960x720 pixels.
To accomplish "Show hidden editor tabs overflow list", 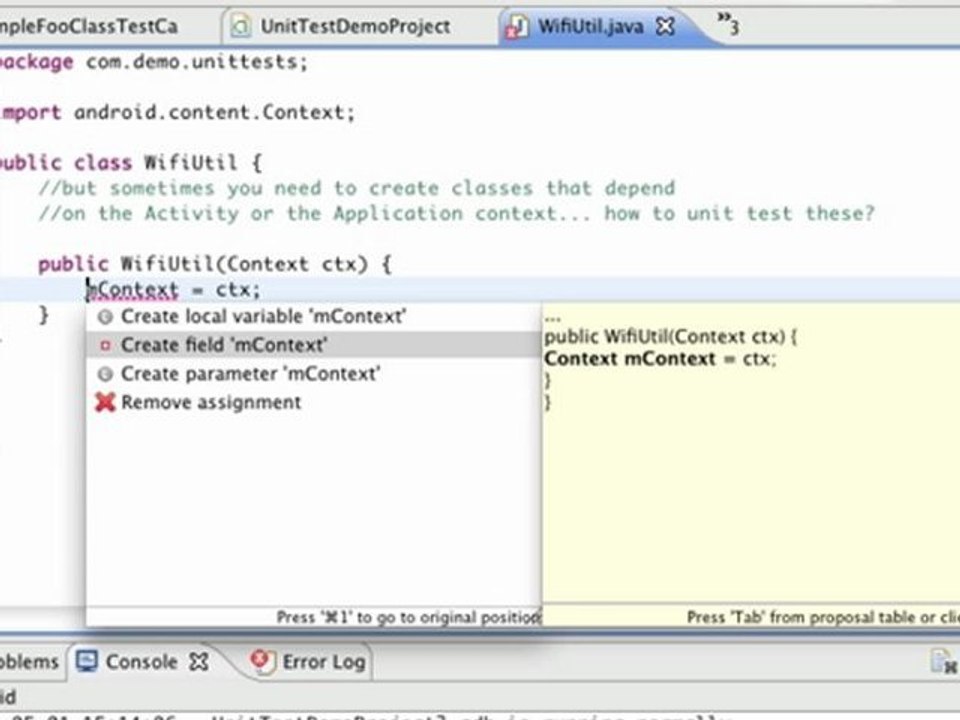I will [728, 24].
